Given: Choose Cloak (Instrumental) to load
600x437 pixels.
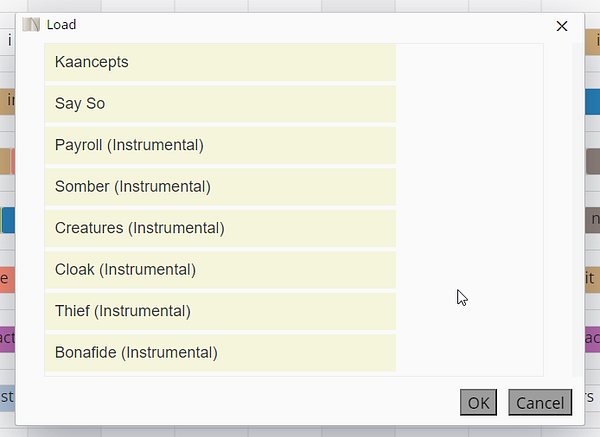Looking at the screenshot, I should click(220, 270).
